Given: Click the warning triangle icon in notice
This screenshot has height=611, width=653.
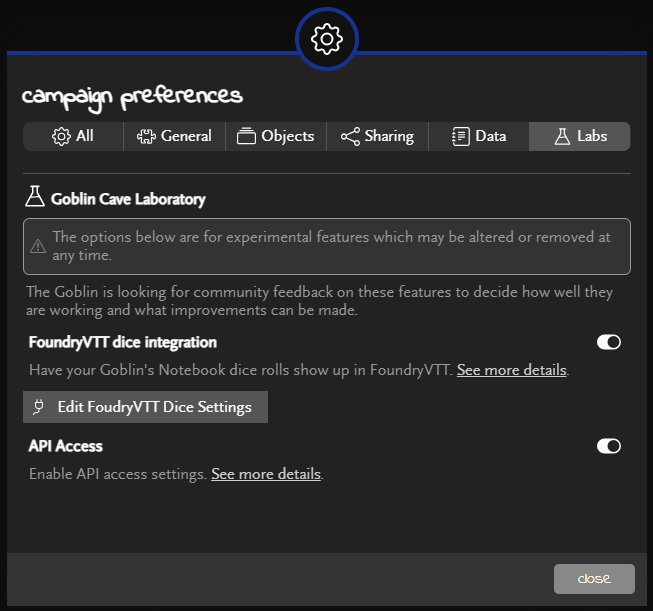Looking at the screenshot, I should (38, 246).
